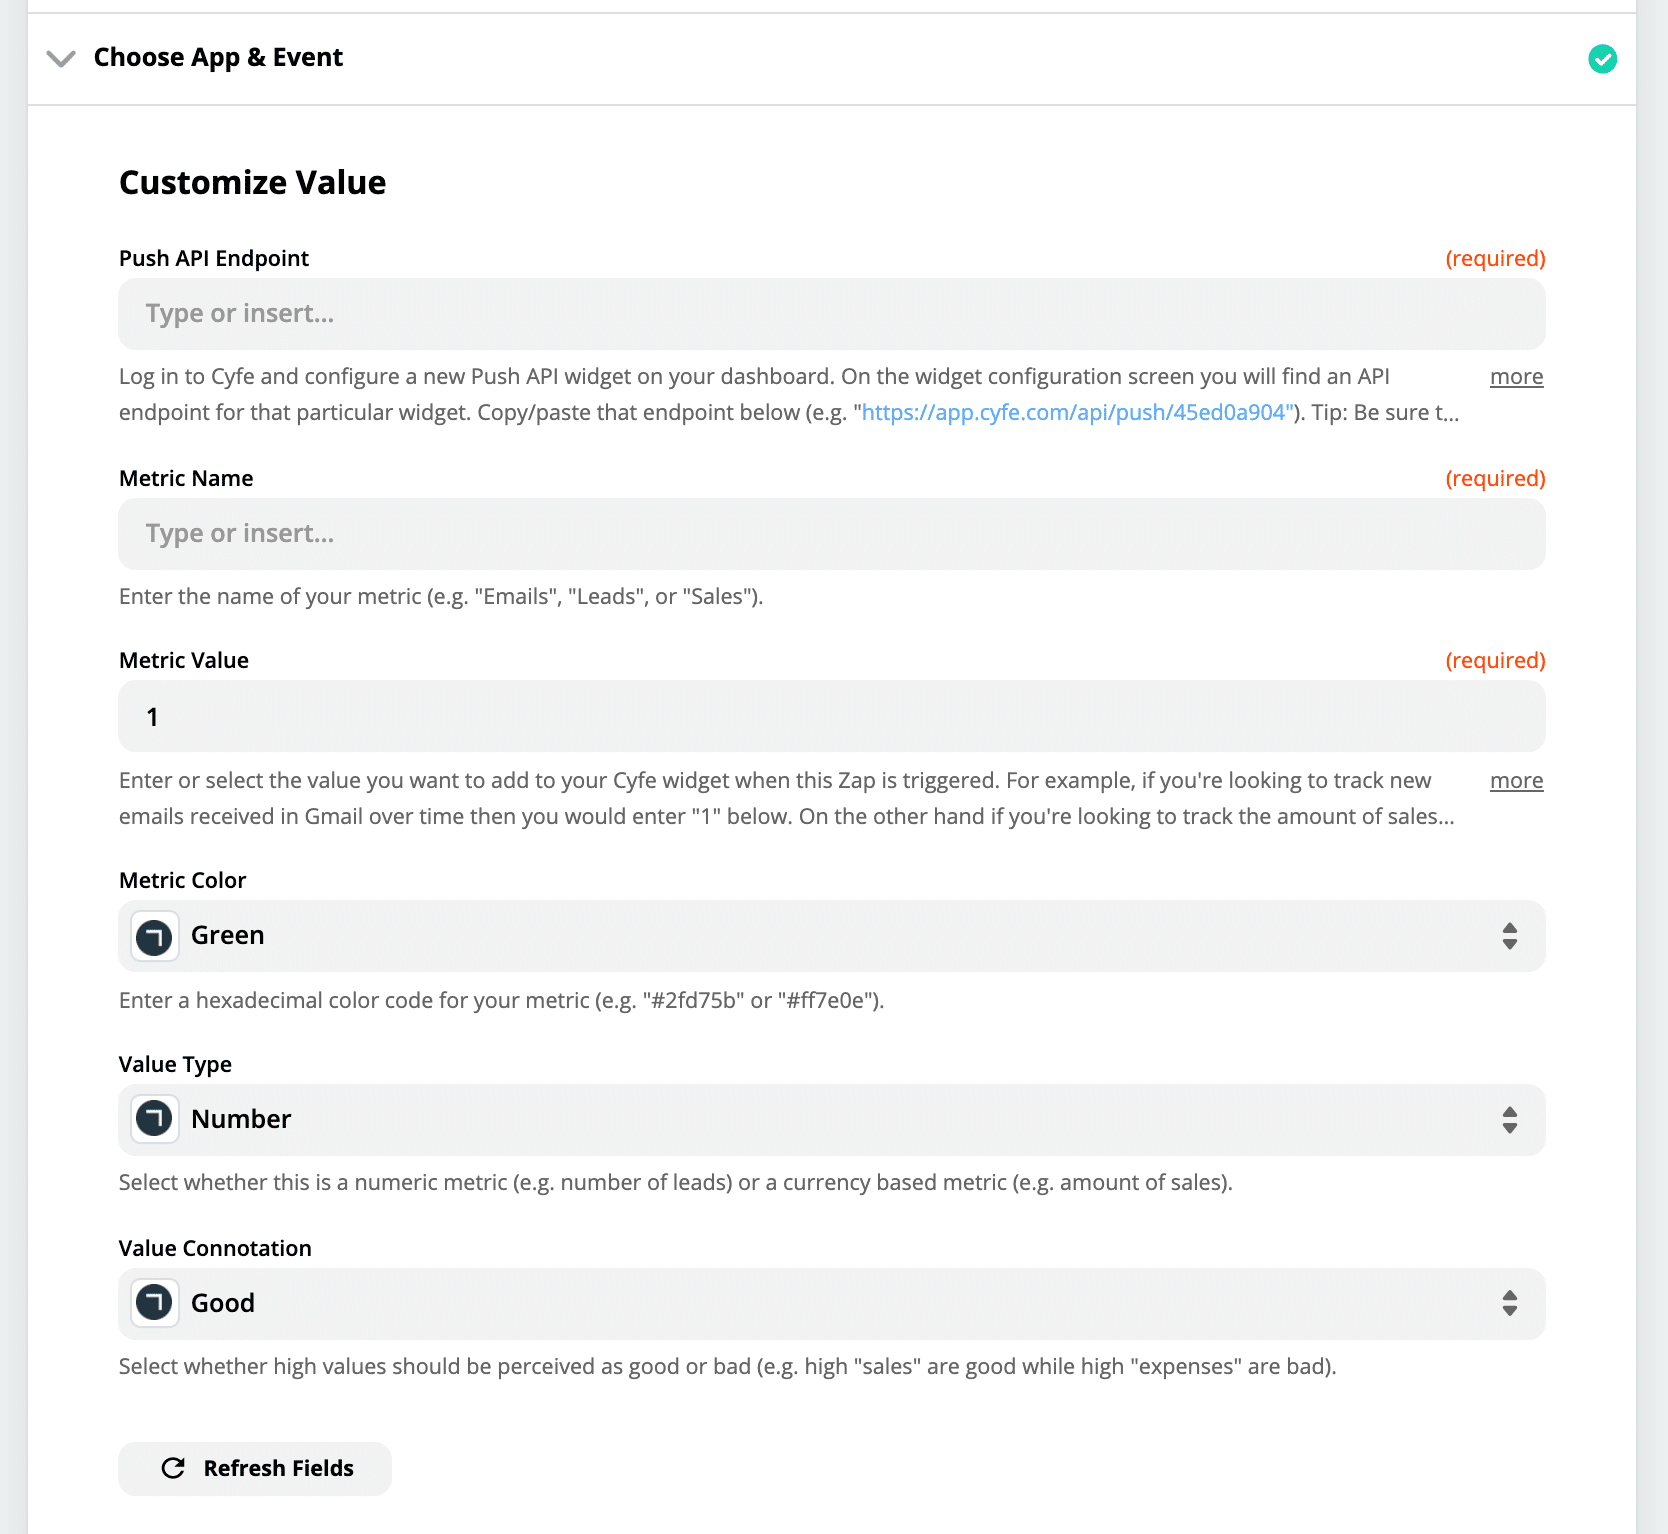
Task: Click the refresh icon inside Refresh Fields button
Action: [174, 1468]
